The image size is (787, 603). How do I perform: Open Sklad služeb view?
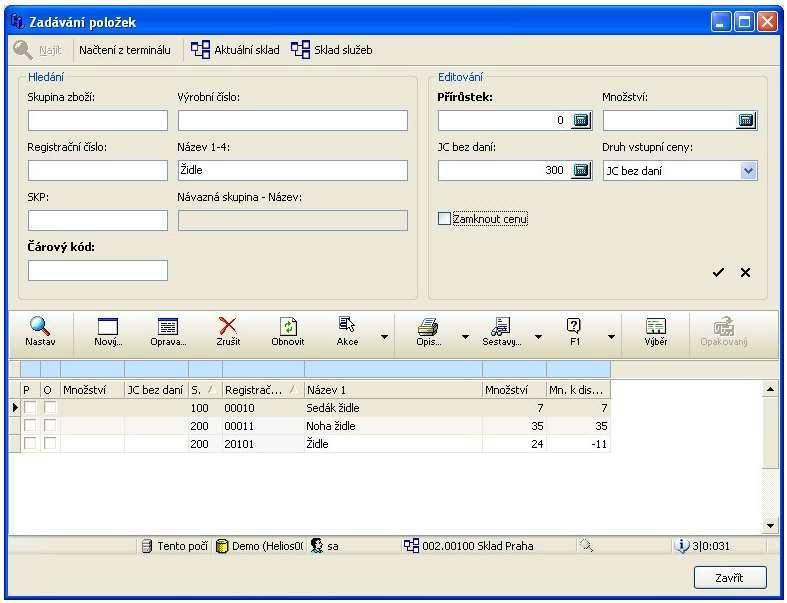[x=332, y=50]
